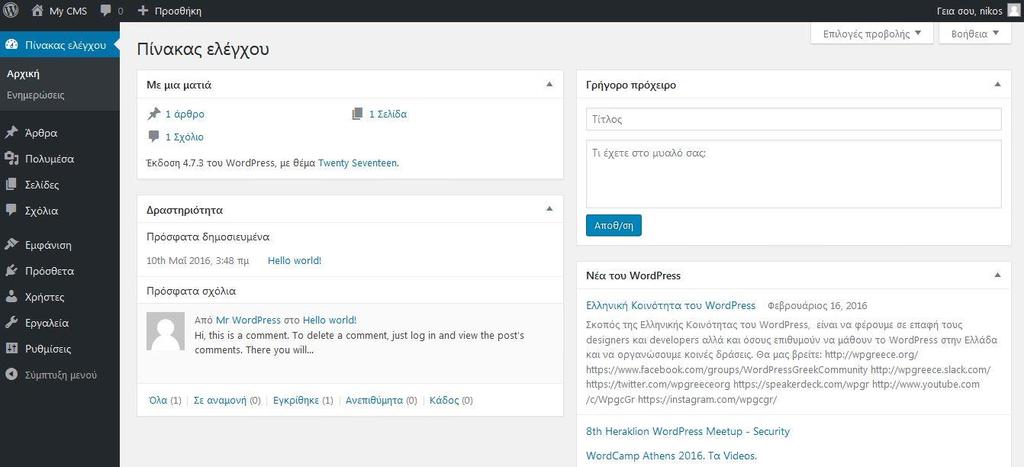Open Hello world! link in the comment
The image size is (1024, 467).
[329, 320]
